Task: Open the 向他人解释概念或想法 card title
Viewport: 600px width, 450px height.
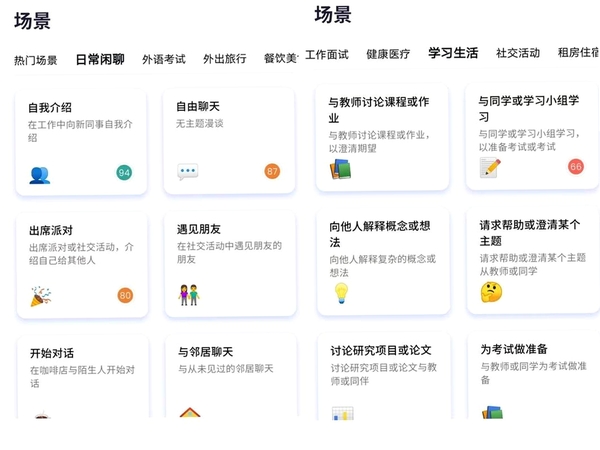Action: (380, 234)
